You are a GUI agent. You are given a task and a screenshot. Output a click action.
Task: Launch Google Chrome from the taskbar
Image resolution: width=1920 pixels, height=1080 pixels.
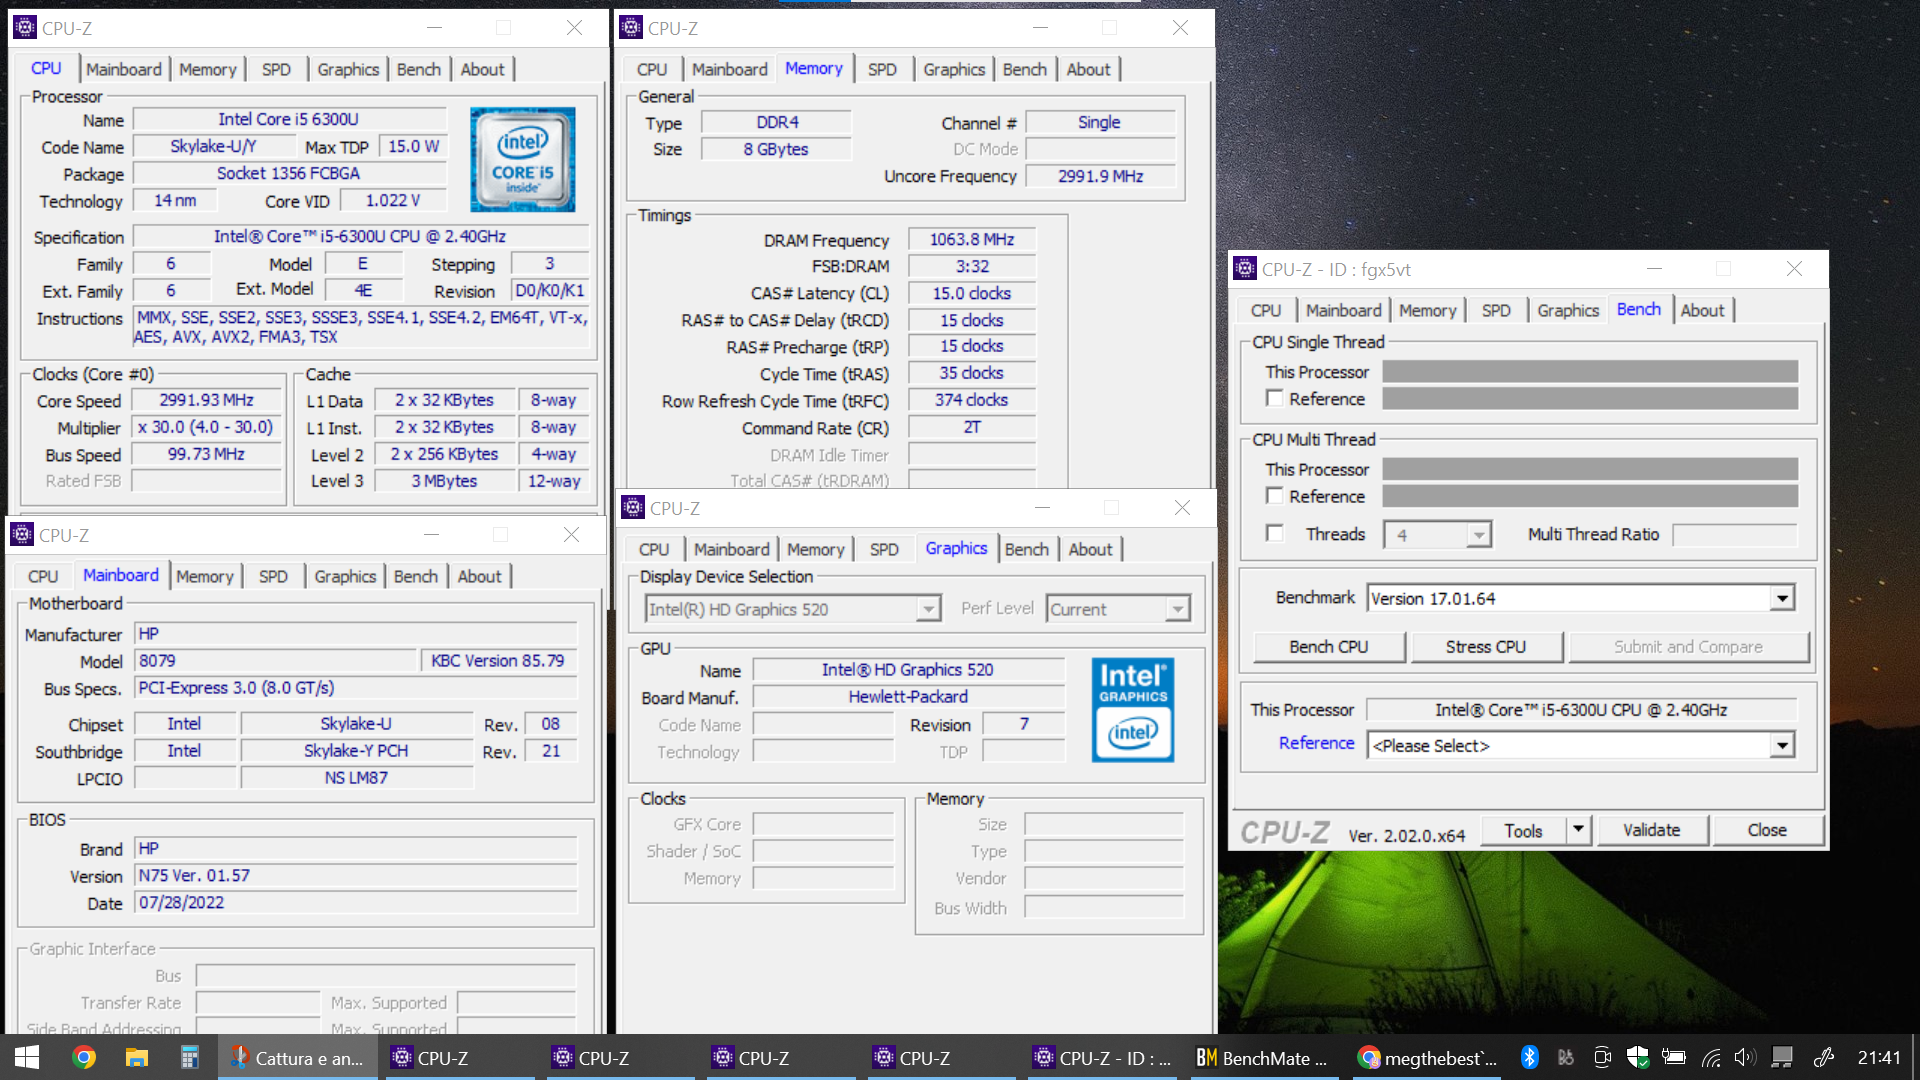coord(84,1057)
